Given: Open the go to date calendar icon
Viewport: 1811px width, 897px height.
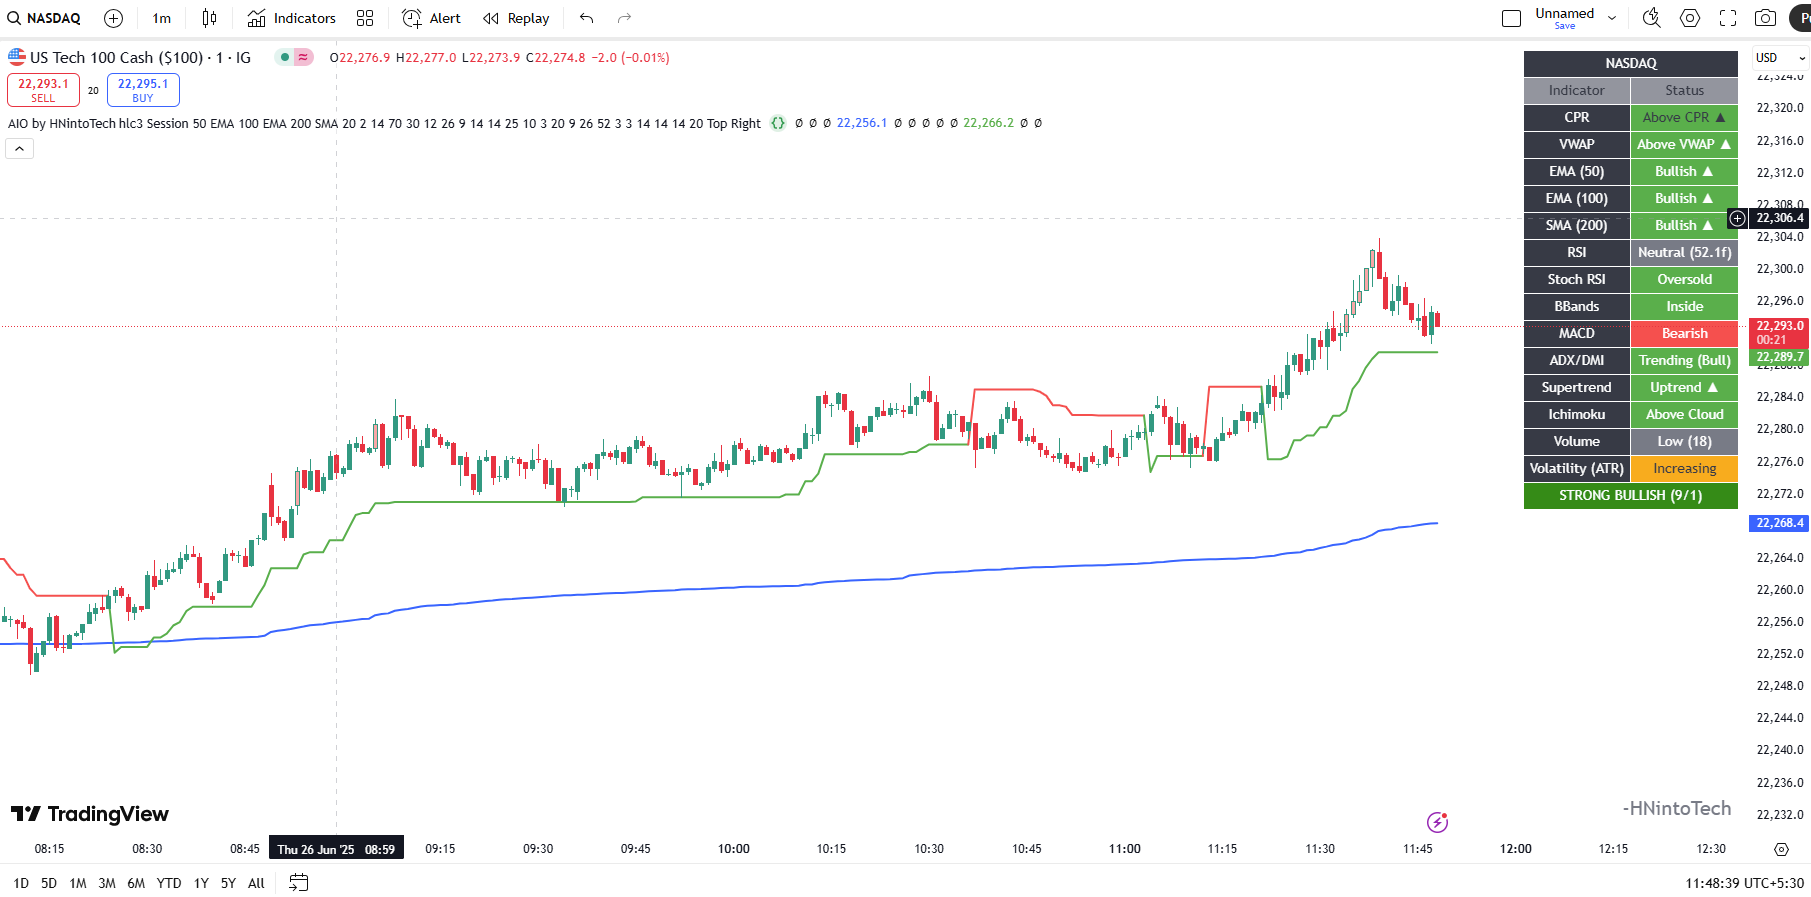Looking at the screenshot, I should (x=299, y=883).
